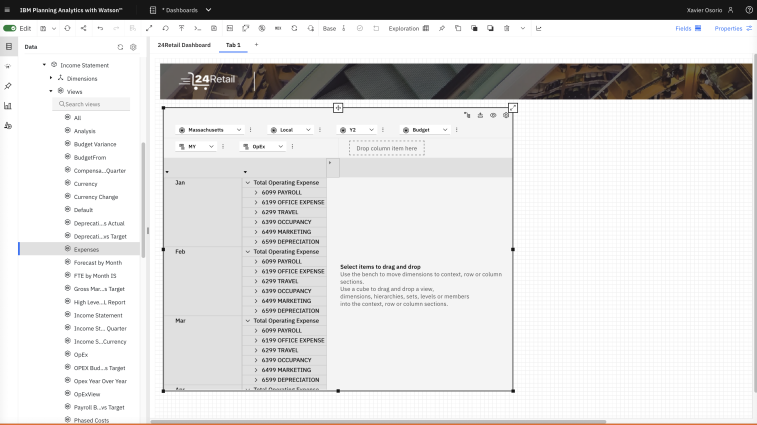Refresh the Data tree panel
The height and width of the screenshot is (425, 757).
click(x=120, y=47)
